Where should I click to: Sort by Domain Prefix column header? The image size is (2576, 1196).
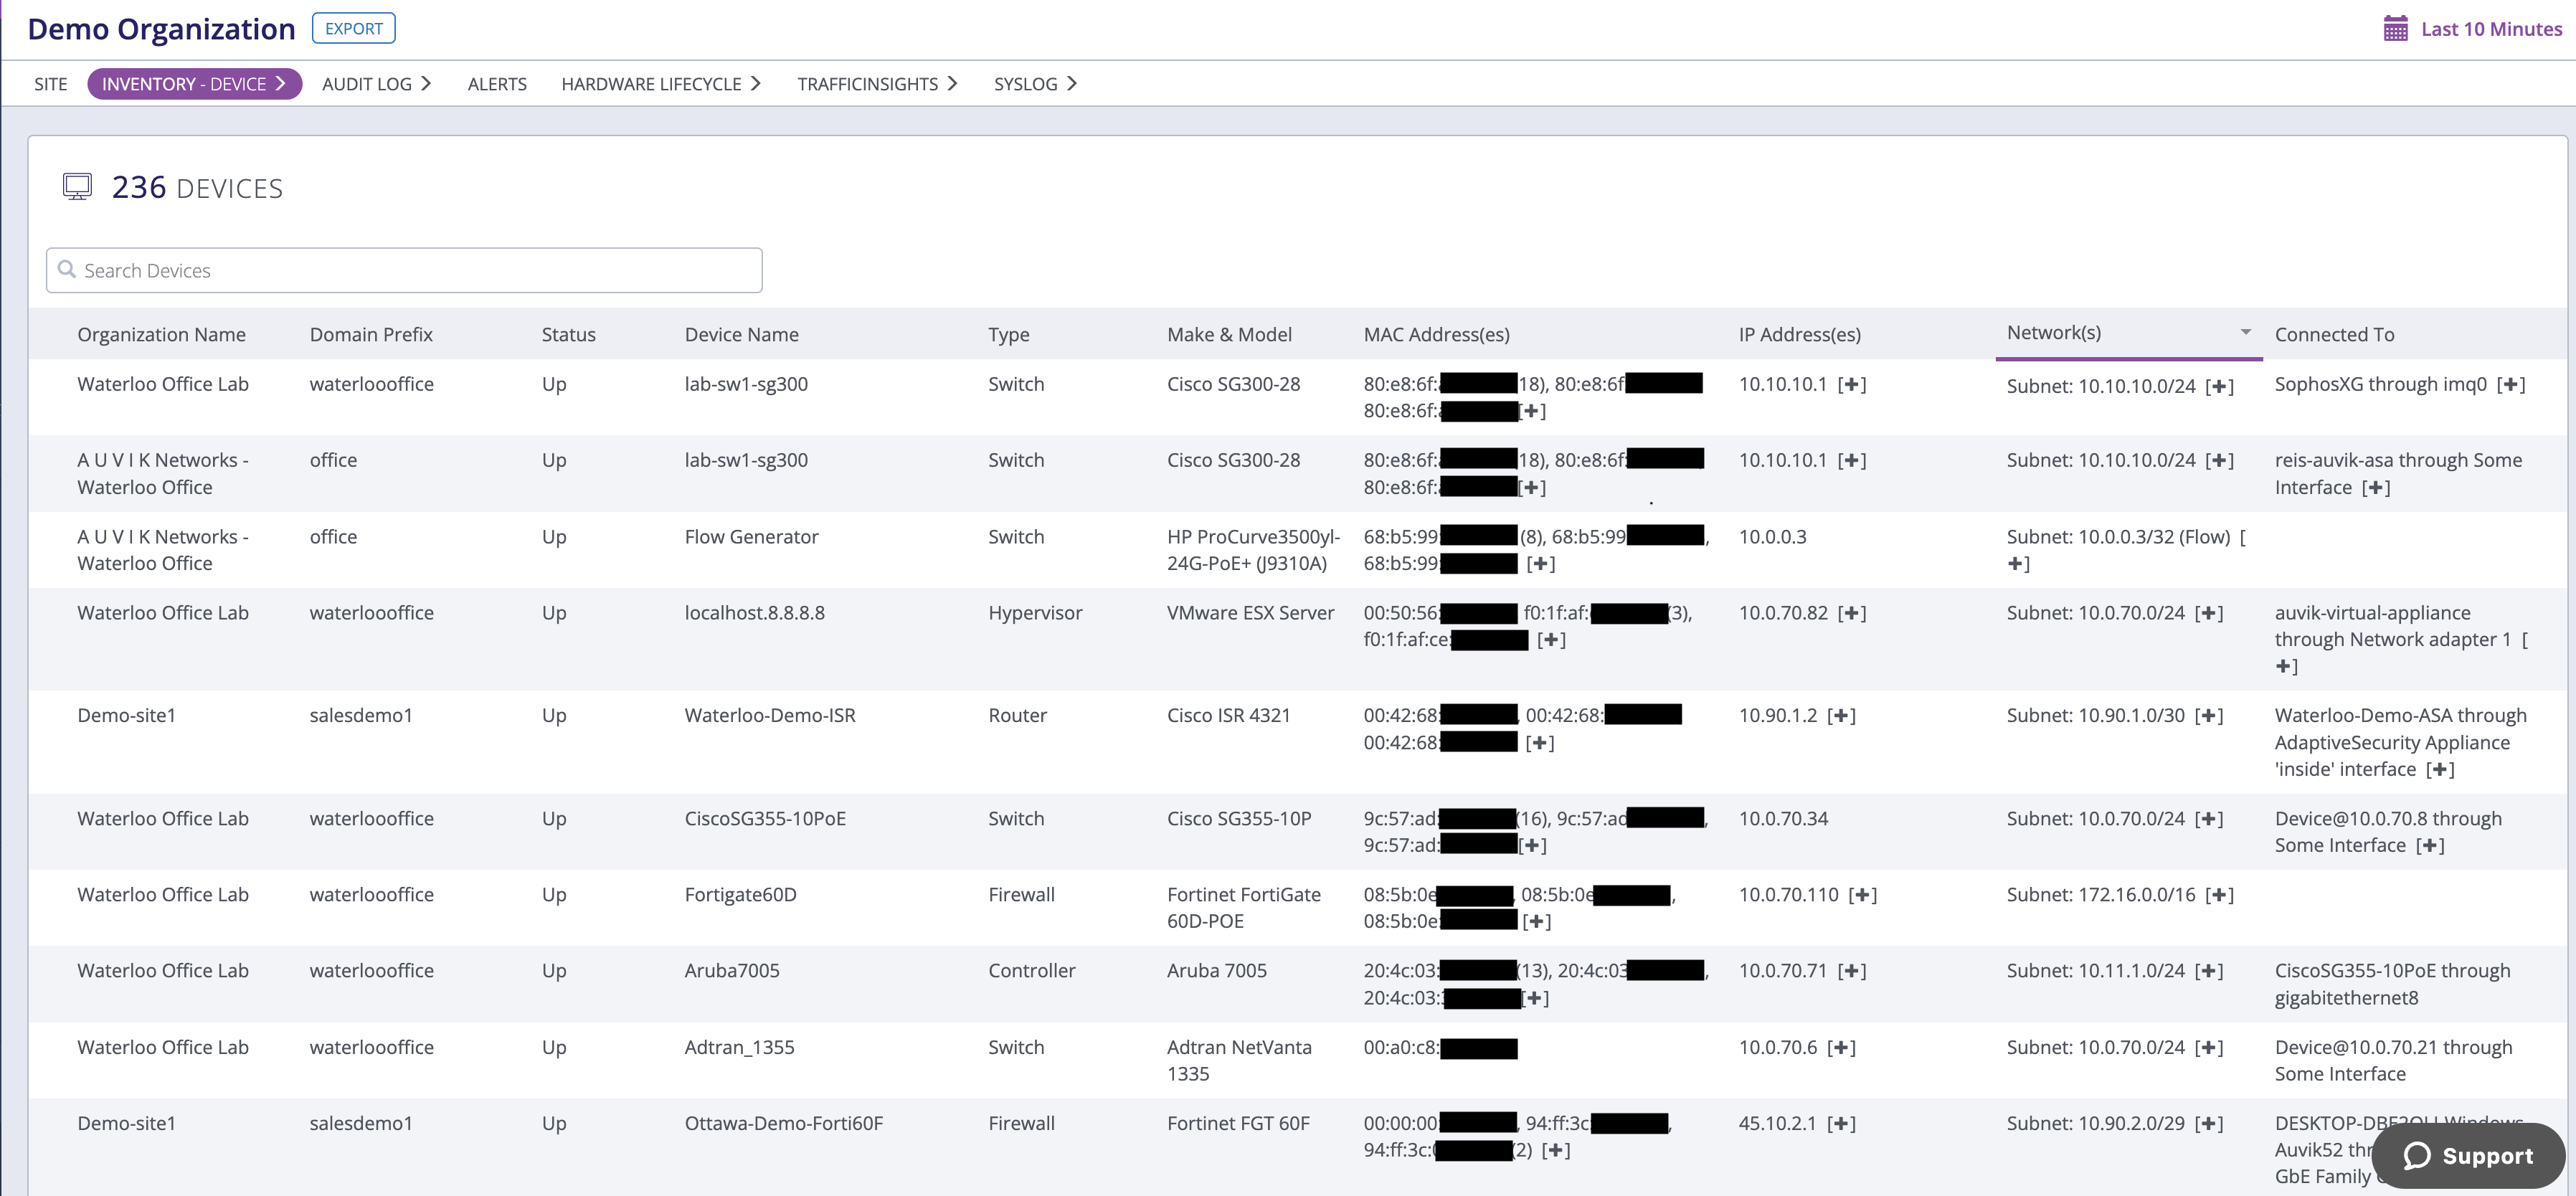tap(371, 334)
